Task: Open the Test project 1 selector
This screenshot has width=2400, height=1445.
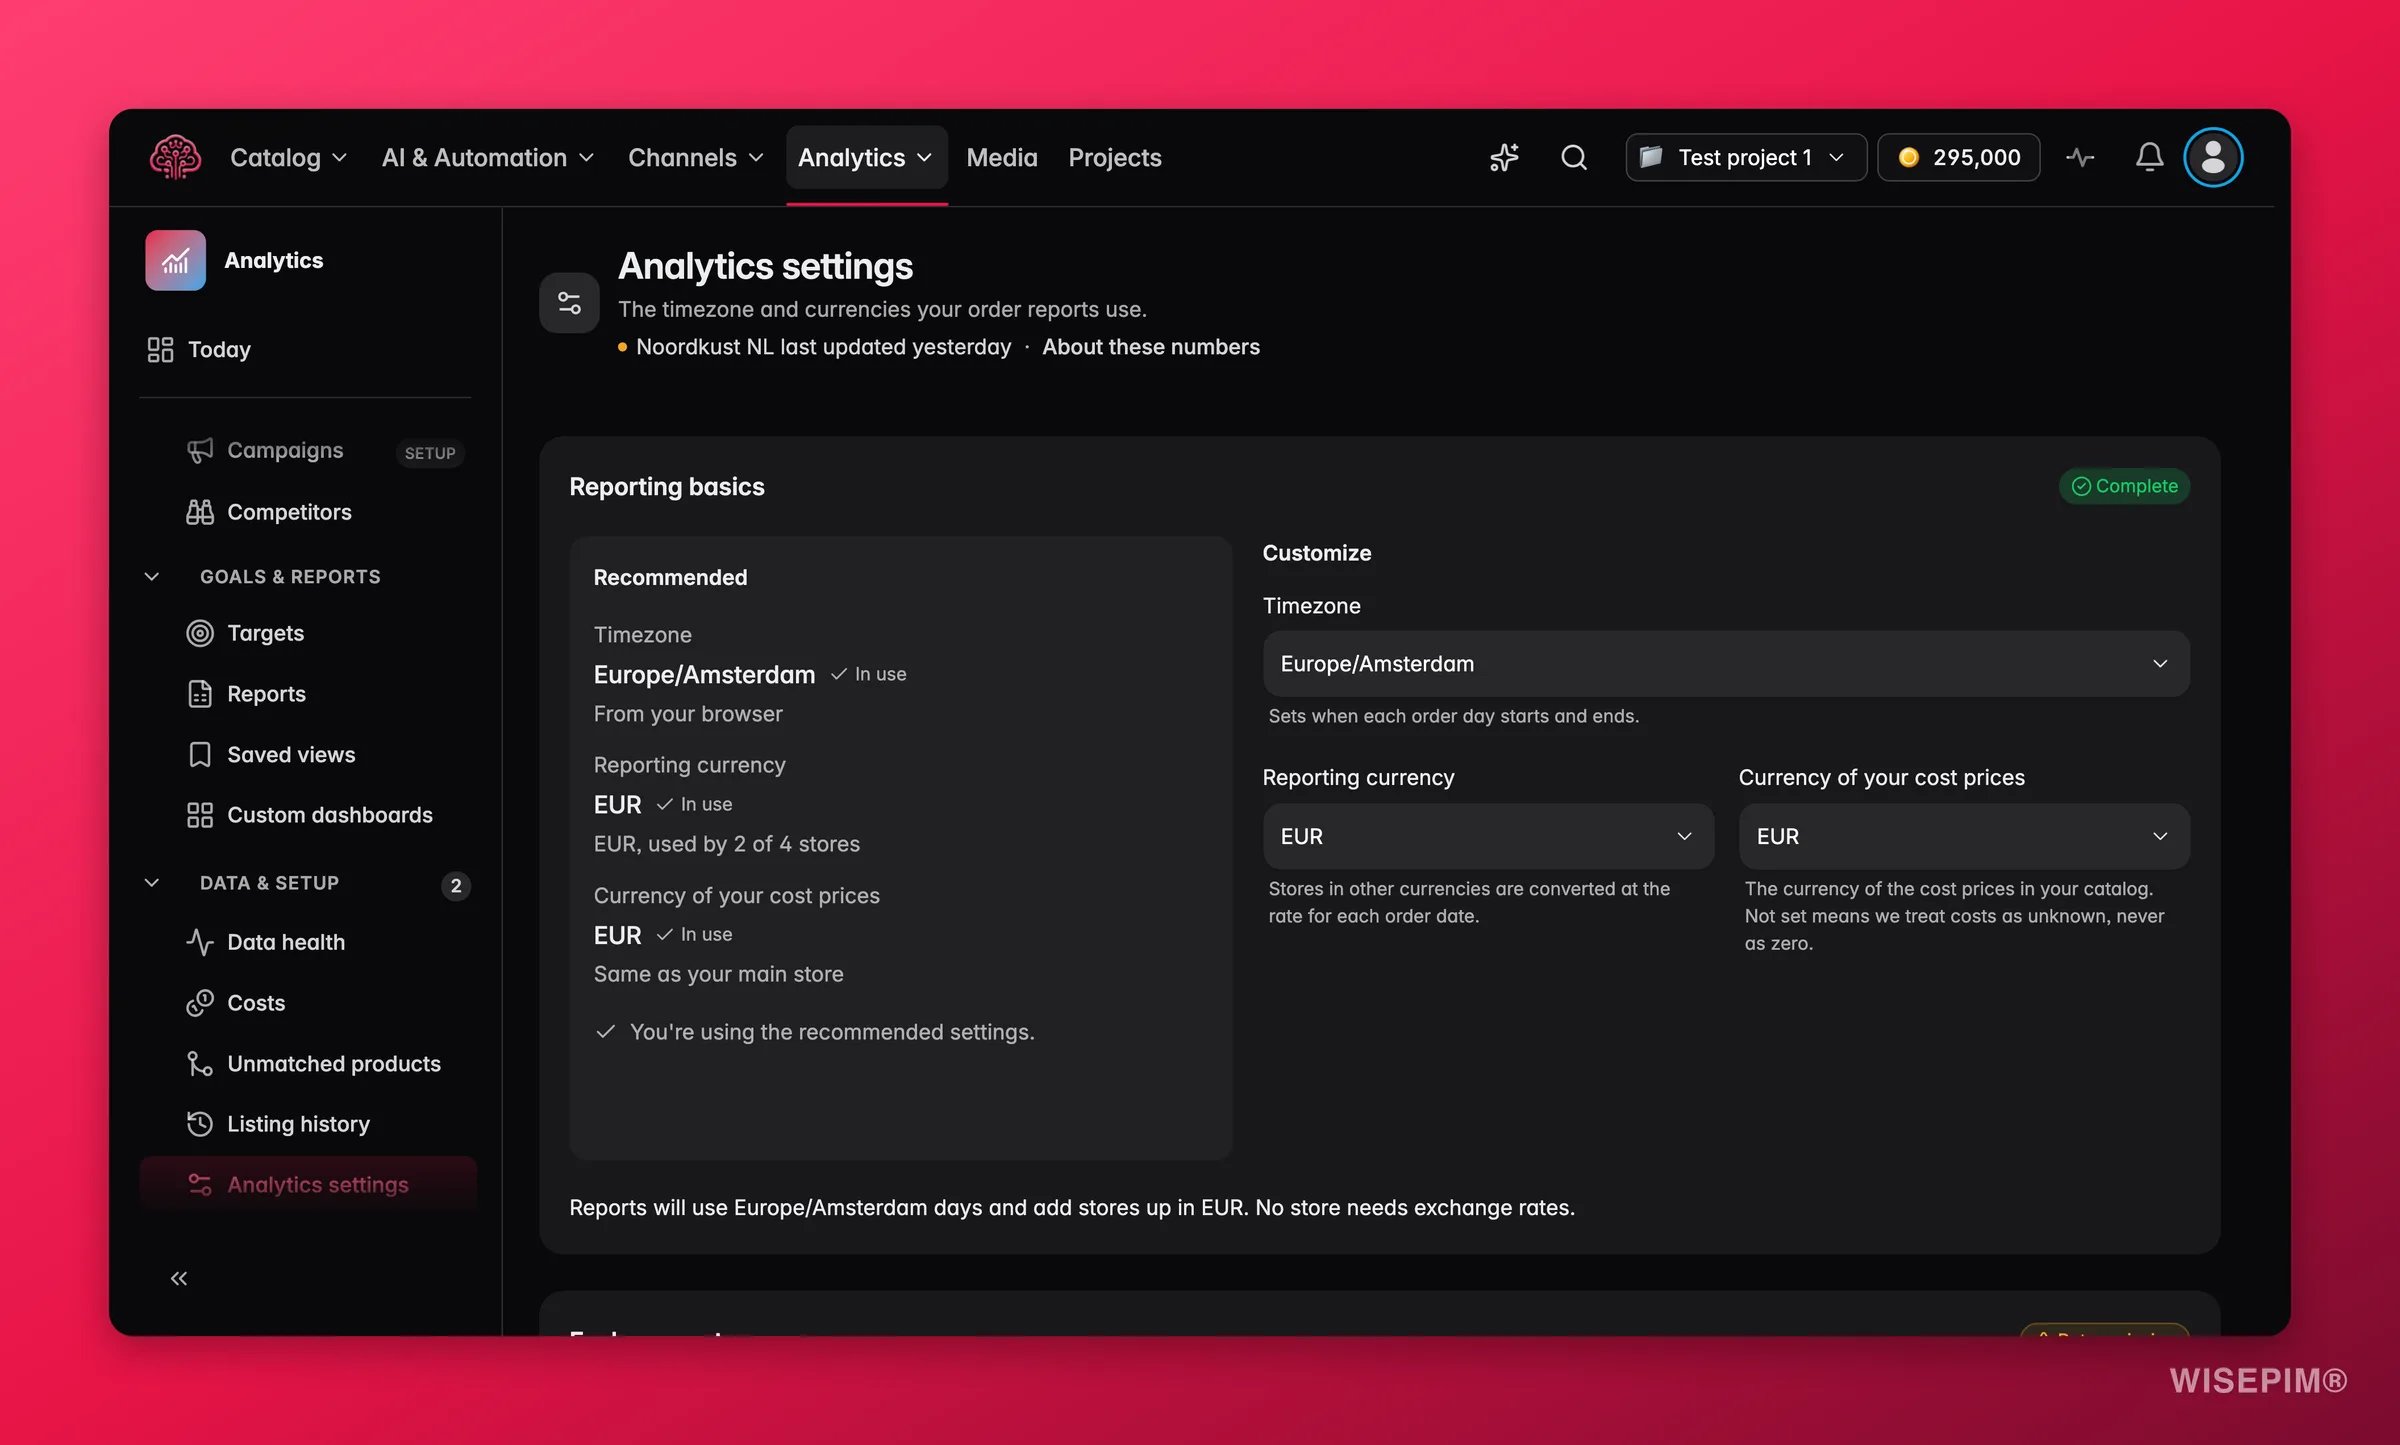Action: [x=1746, y=158]
